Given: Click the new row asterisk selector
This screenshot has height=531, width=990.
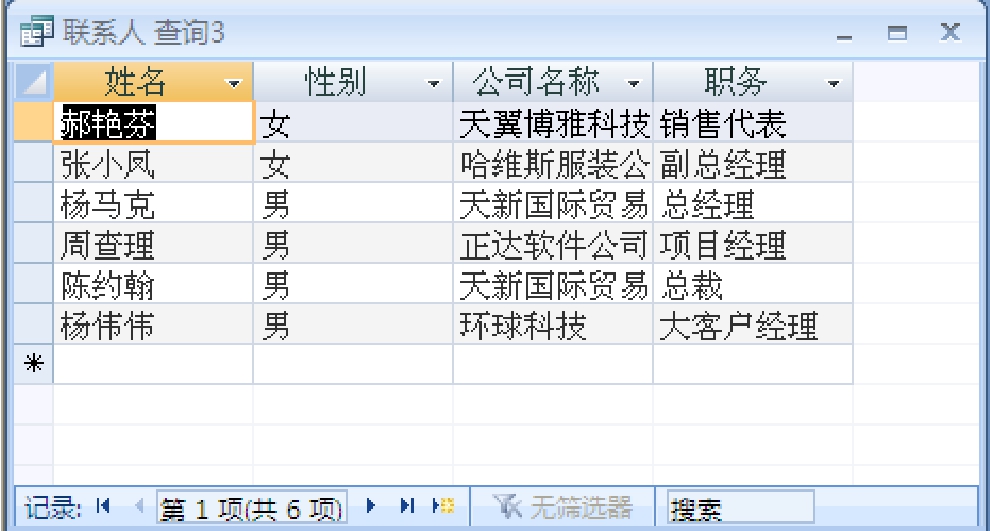Looking at the screenshot, I should tap(34, 365).
